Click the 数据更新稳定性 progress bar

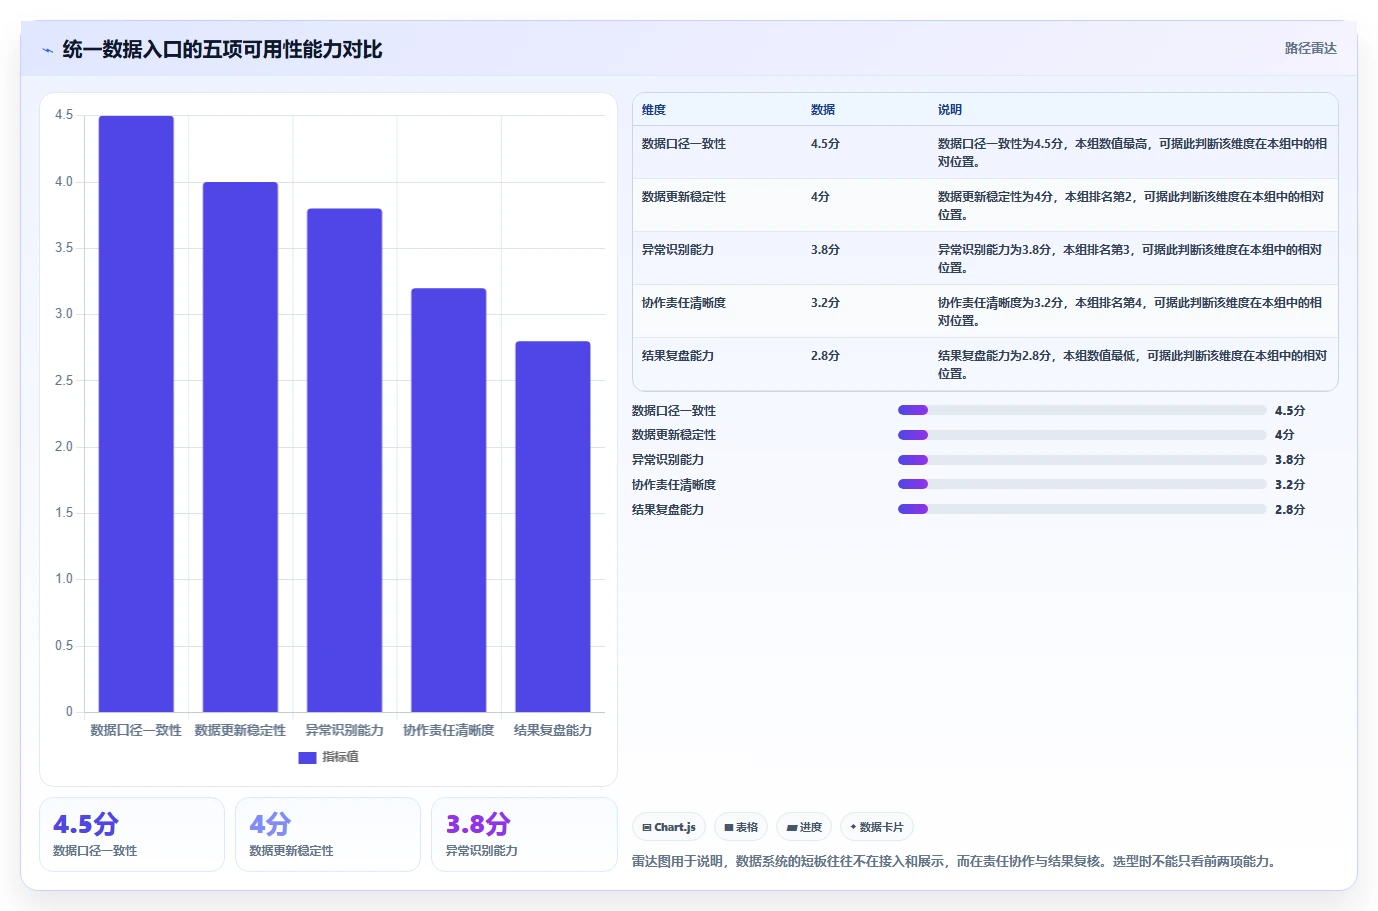[1082, 435]
